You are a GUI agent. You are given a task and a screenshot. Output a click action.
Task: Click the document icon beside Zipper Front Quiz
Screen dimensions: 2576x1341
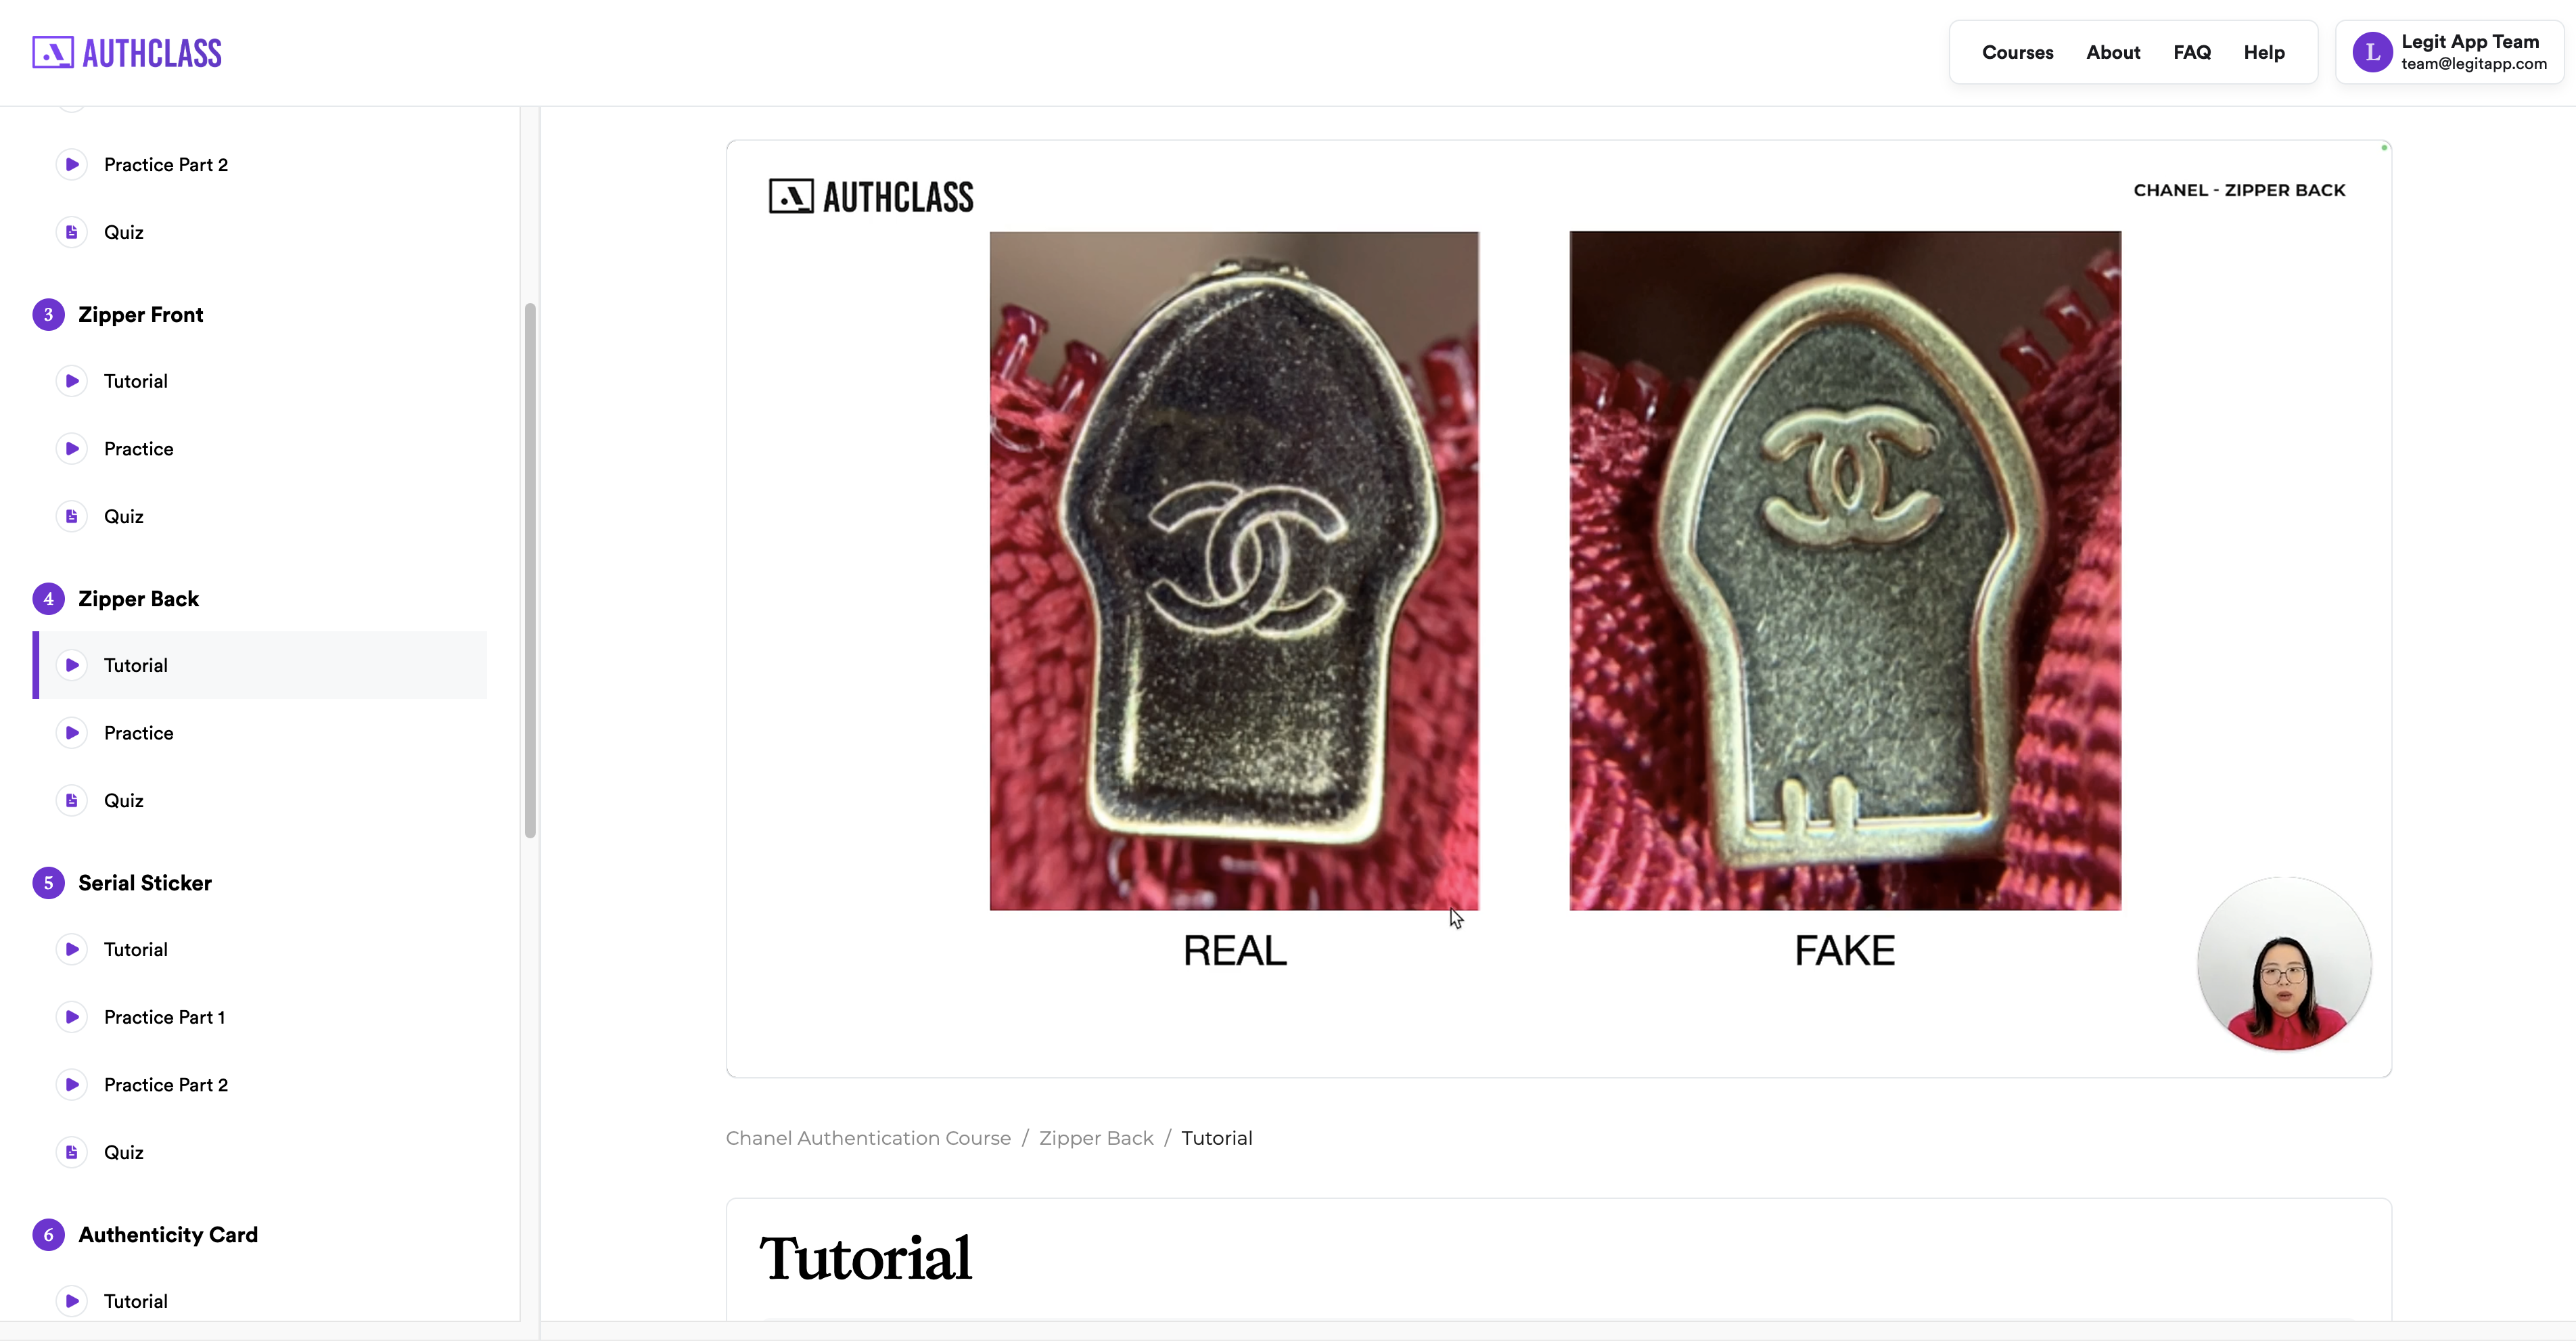coord(72,516)
